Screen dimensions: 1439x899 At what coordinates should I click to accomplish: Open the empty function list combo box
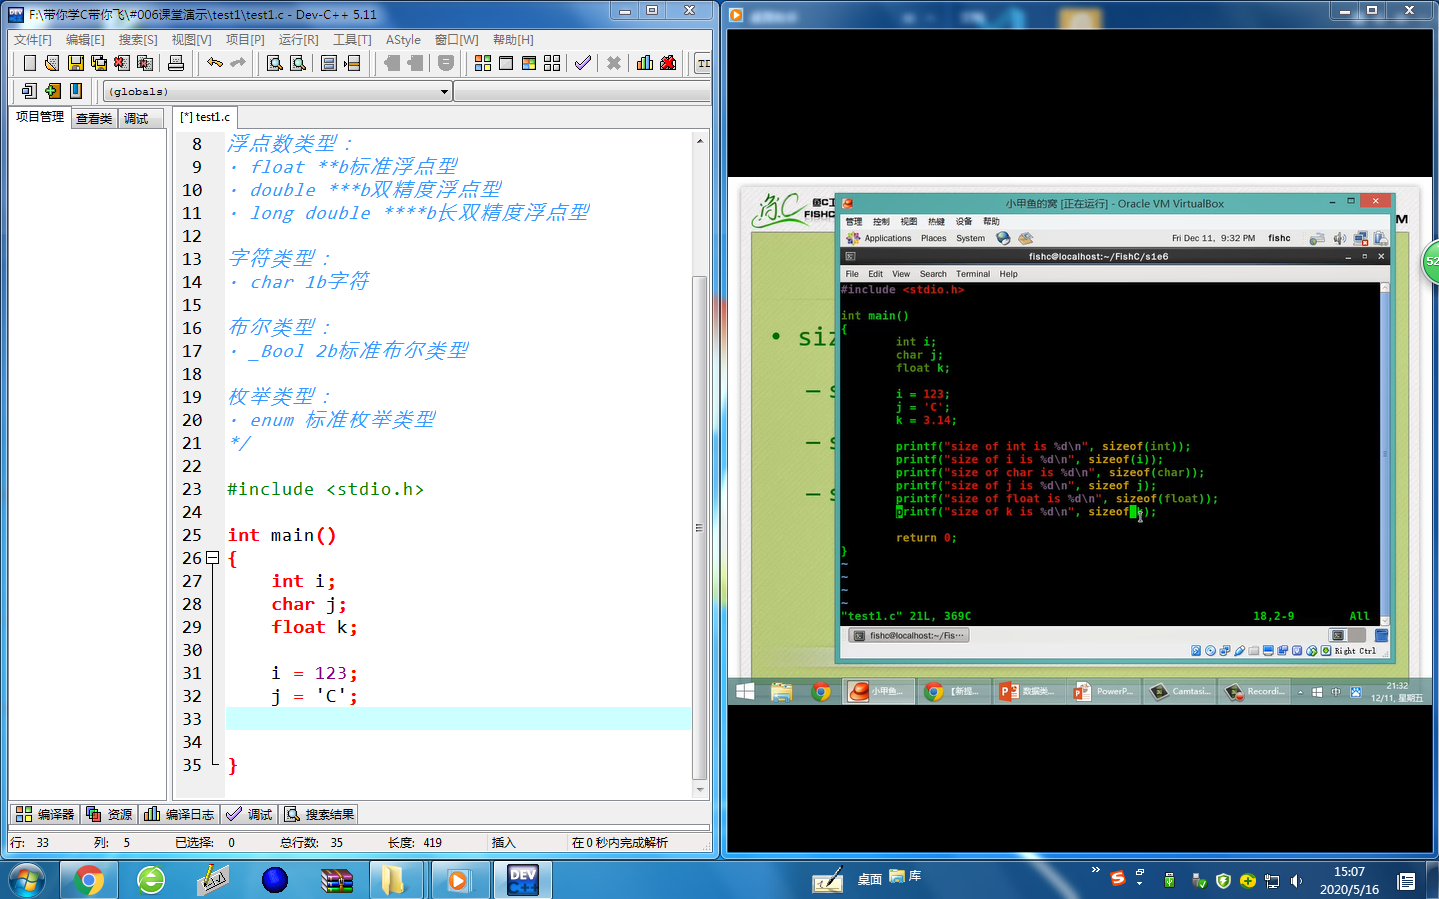(582, 91)
